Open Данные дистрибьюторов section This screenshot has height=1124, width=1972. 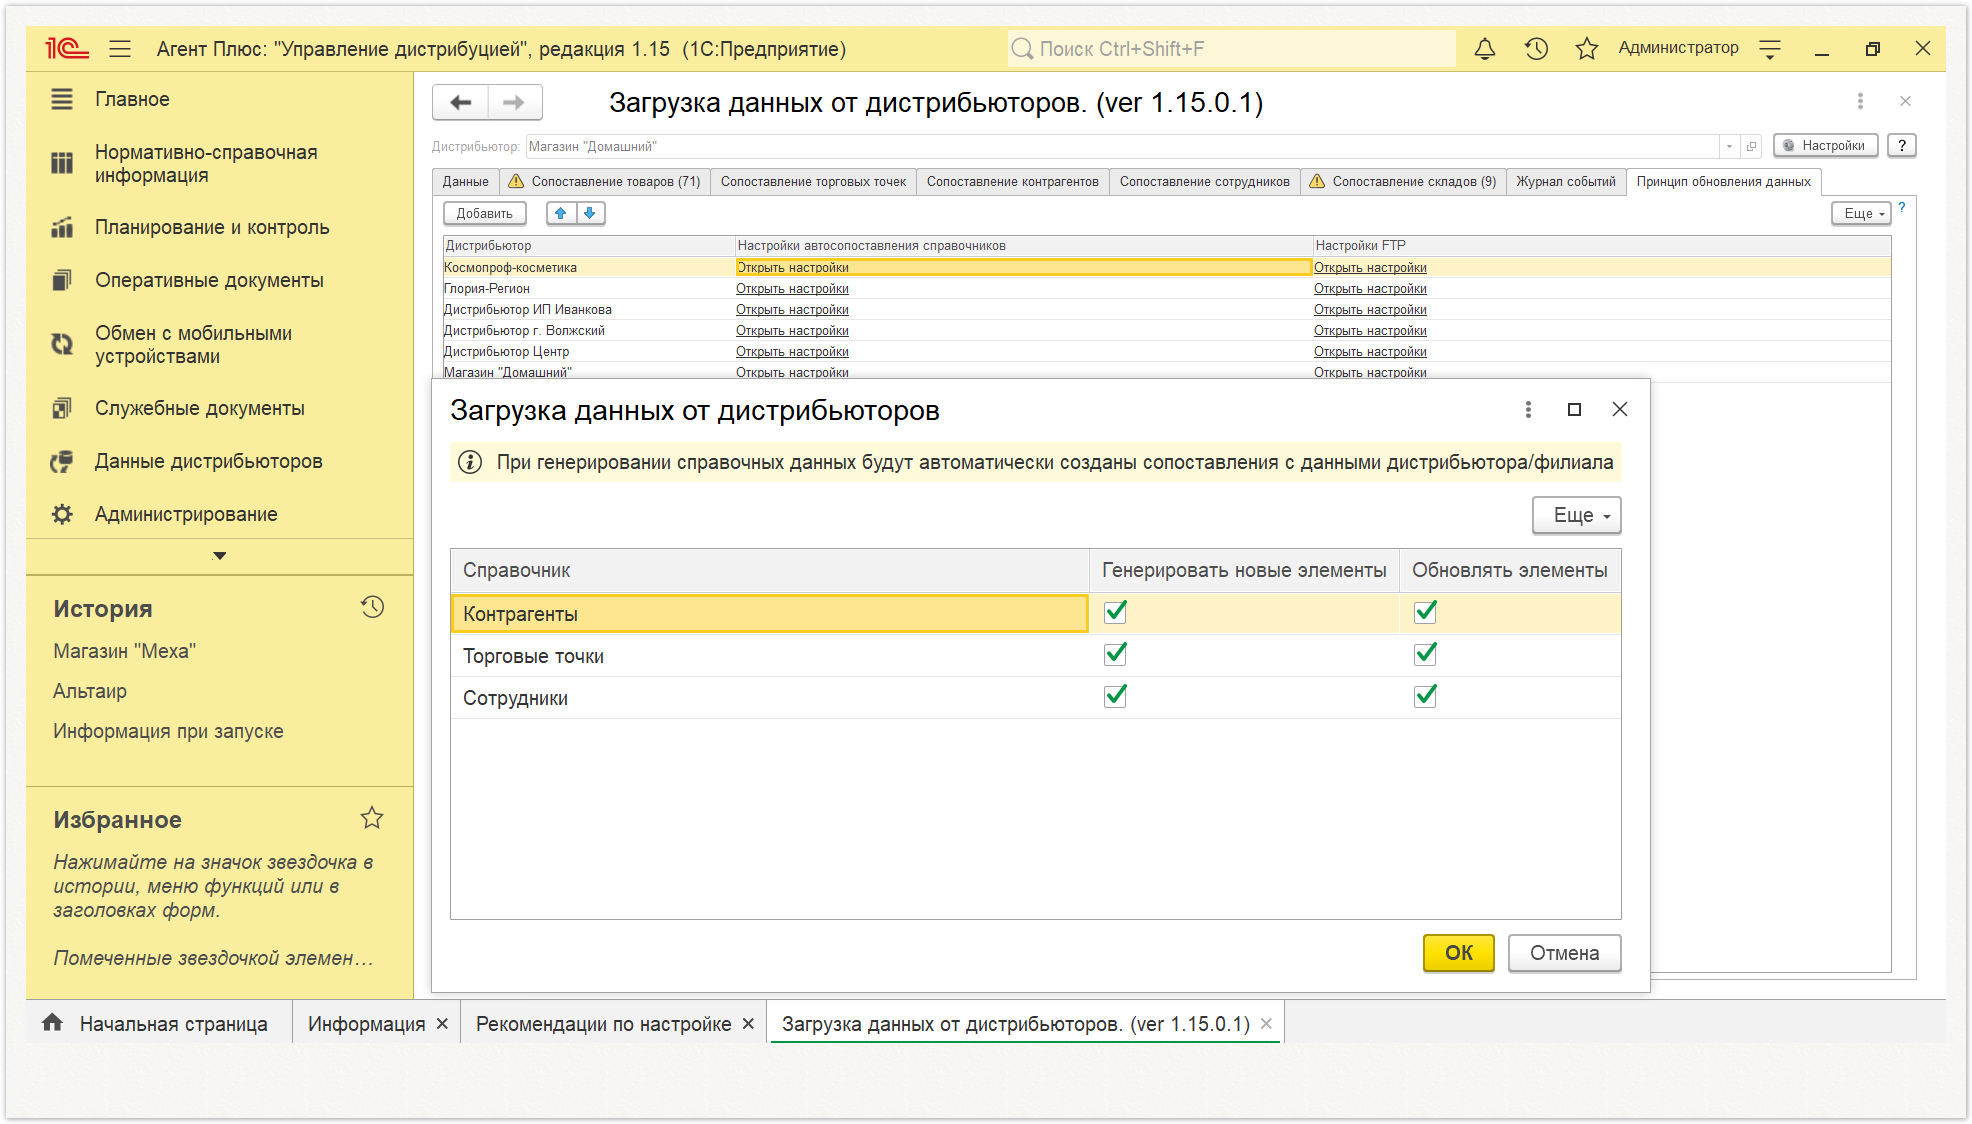(x=208, y=461)
